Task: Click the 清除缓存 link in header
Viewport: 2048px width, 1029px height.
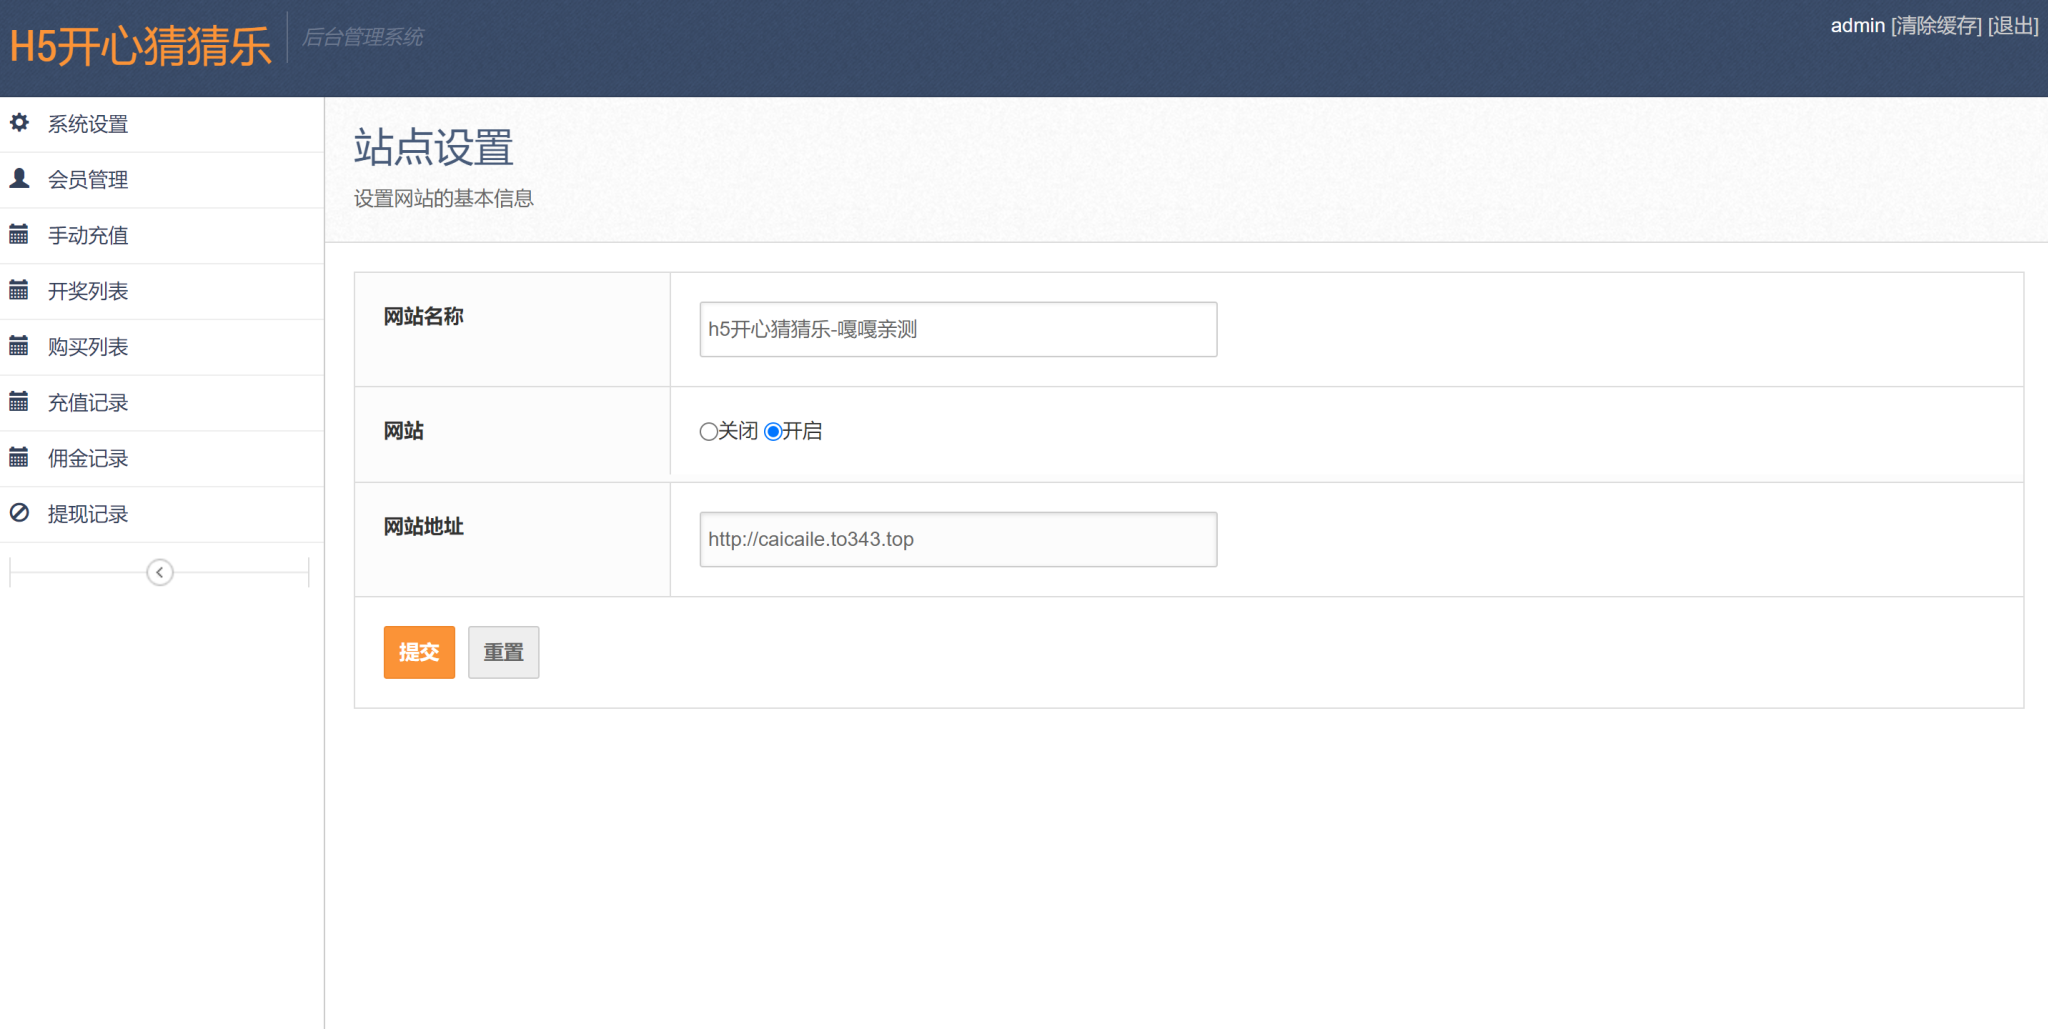Action: 1936,26
